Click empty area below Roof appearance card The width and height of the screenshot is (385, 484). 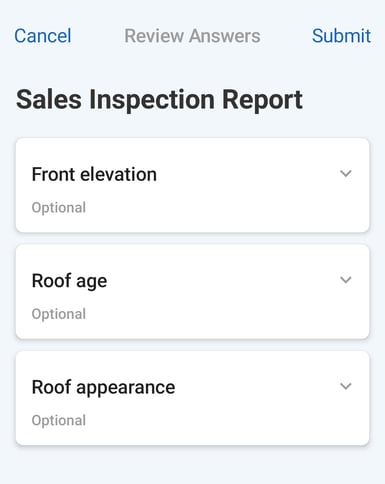point(193,465)
